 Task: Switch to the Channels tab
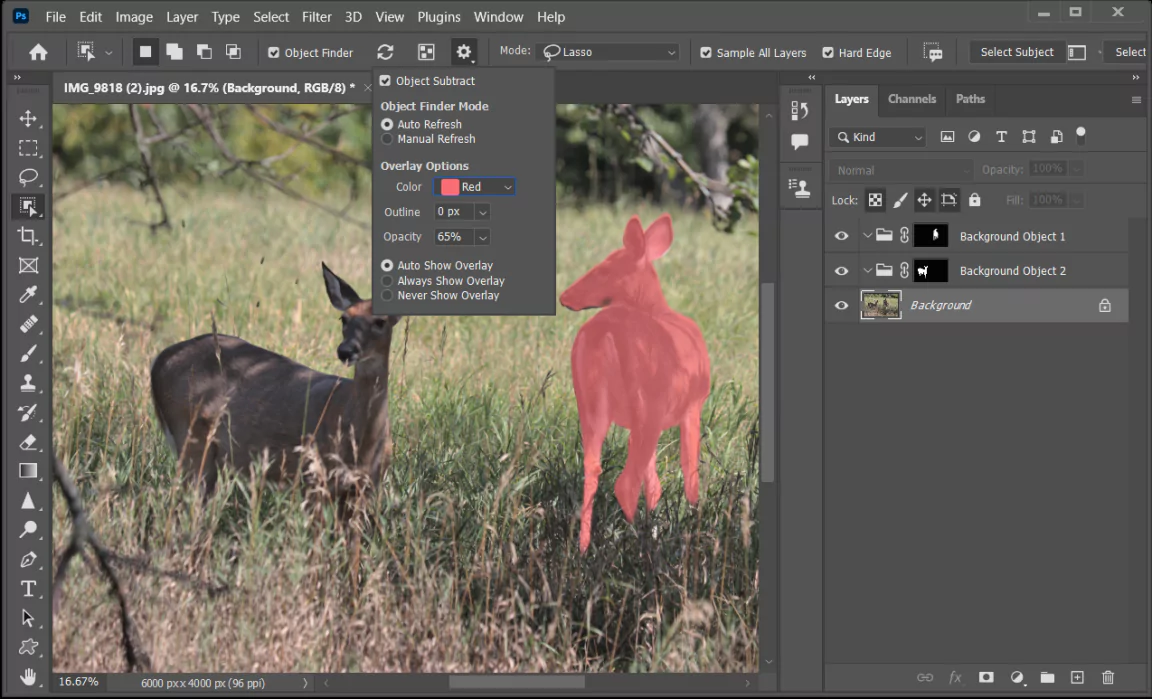(x=911, y=99)
